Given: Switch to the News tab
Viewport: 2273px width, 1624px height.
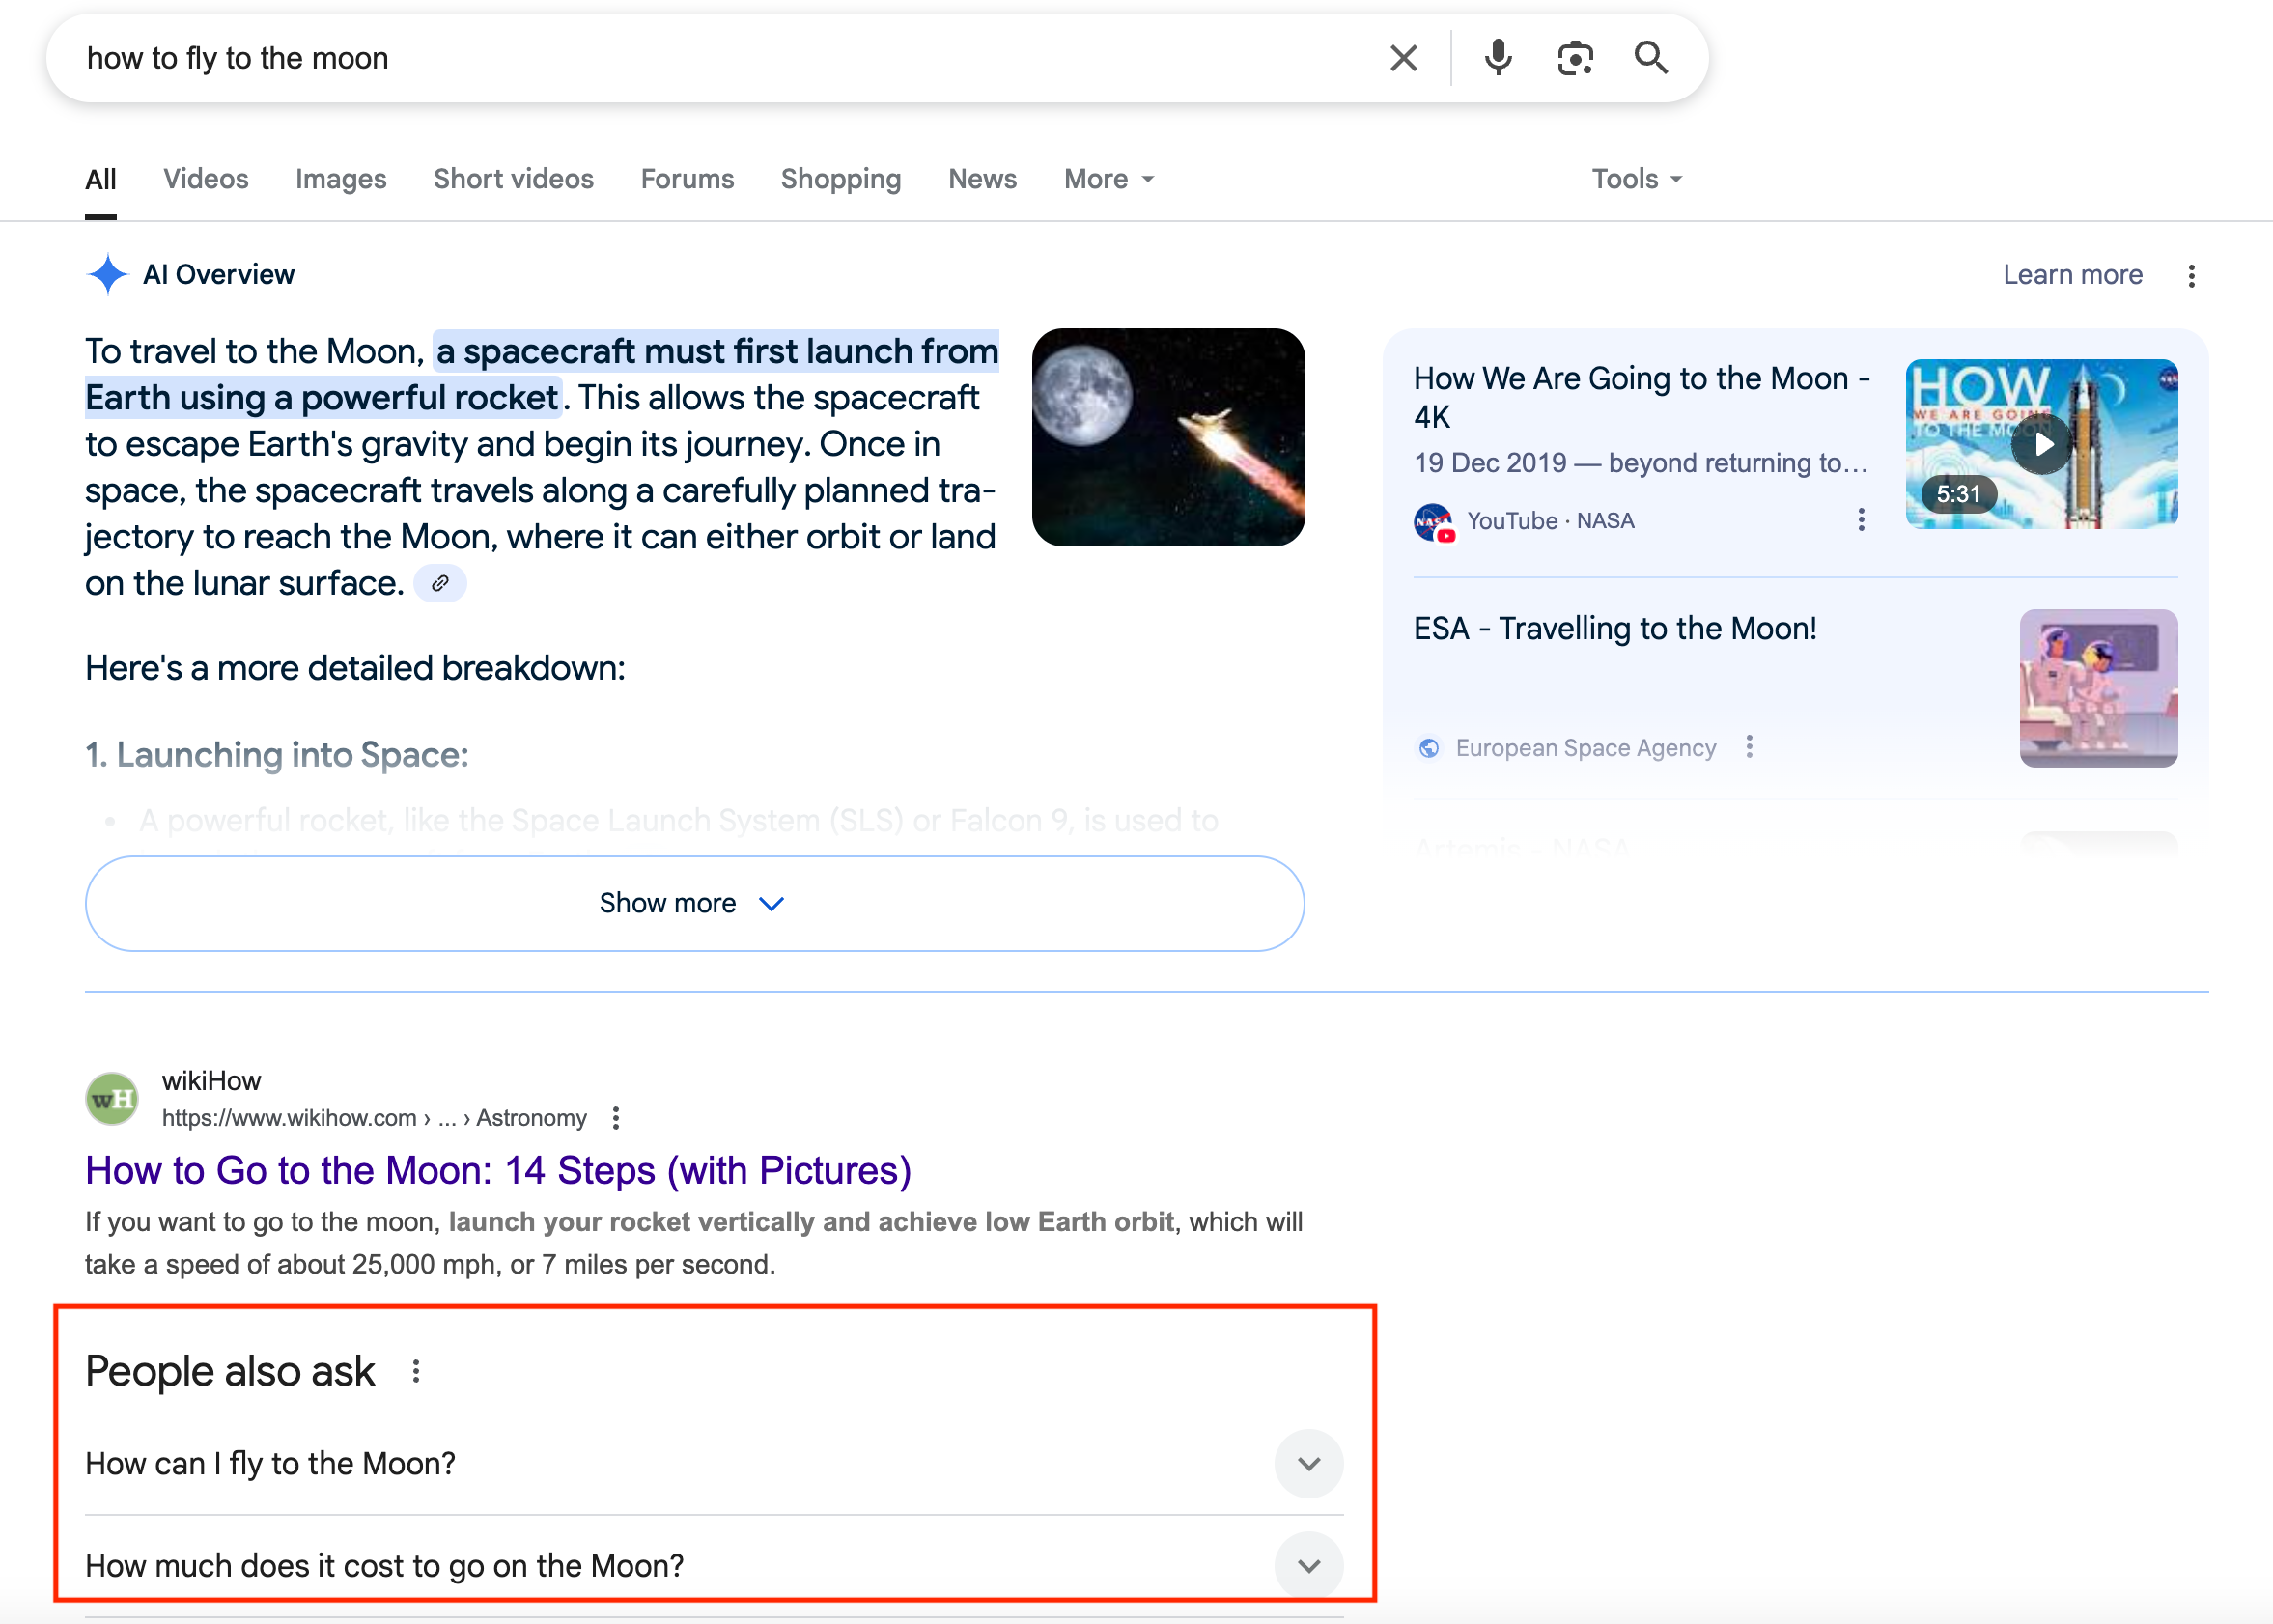Looking at the screenshot, I should pyautogui.click(x=982, y=179).
